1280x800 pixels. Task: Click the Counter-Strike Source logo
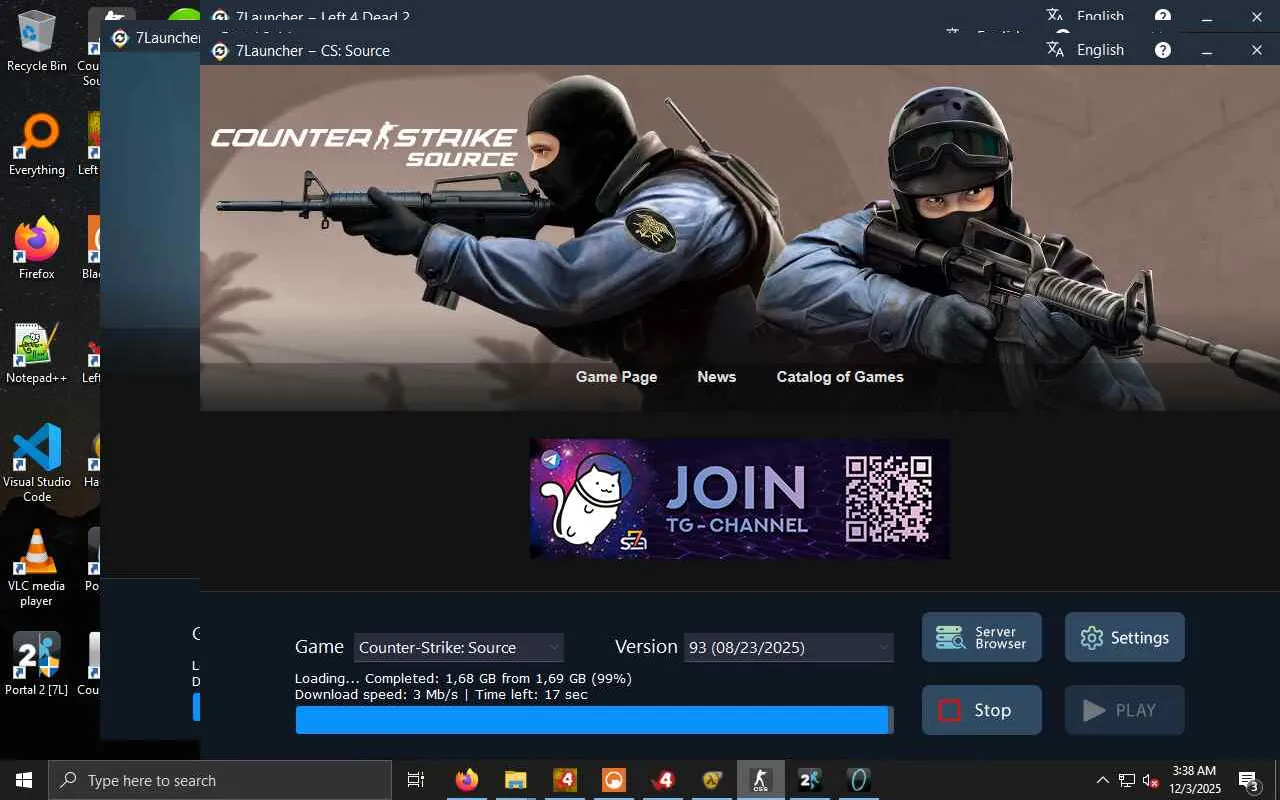click(363, 146)
